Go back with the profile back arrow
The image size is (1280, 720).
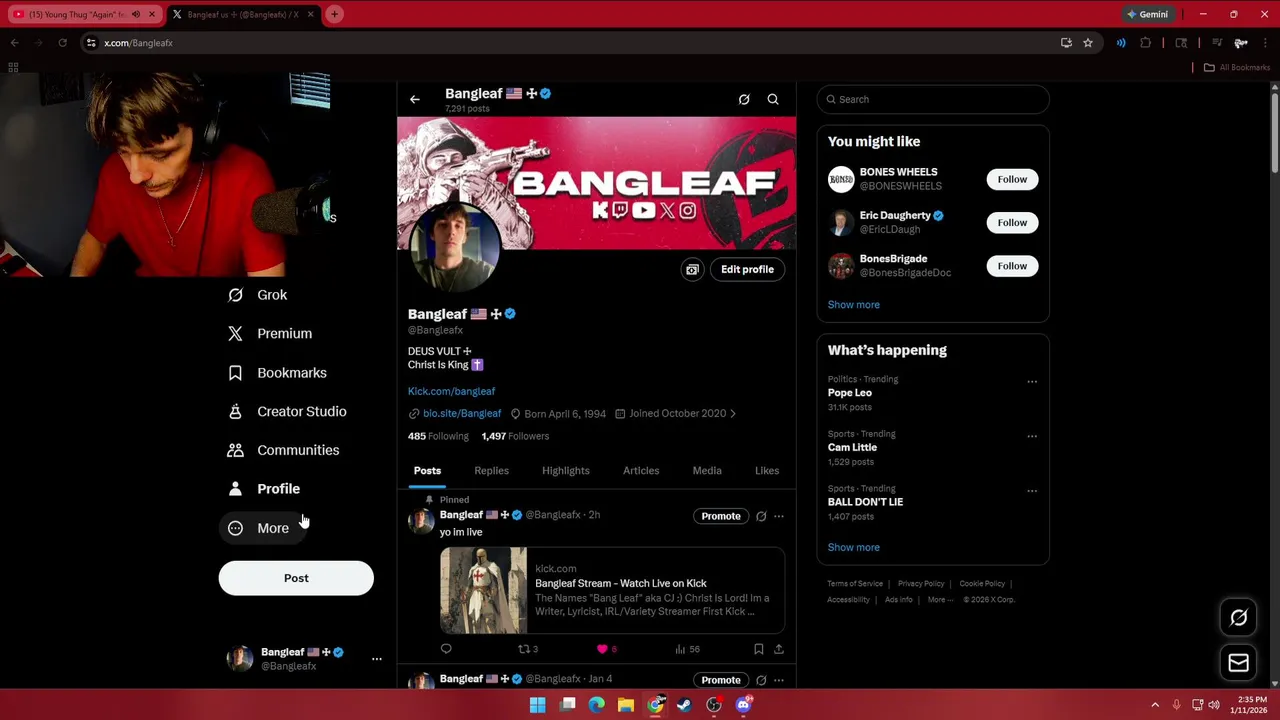click(415, 99)
